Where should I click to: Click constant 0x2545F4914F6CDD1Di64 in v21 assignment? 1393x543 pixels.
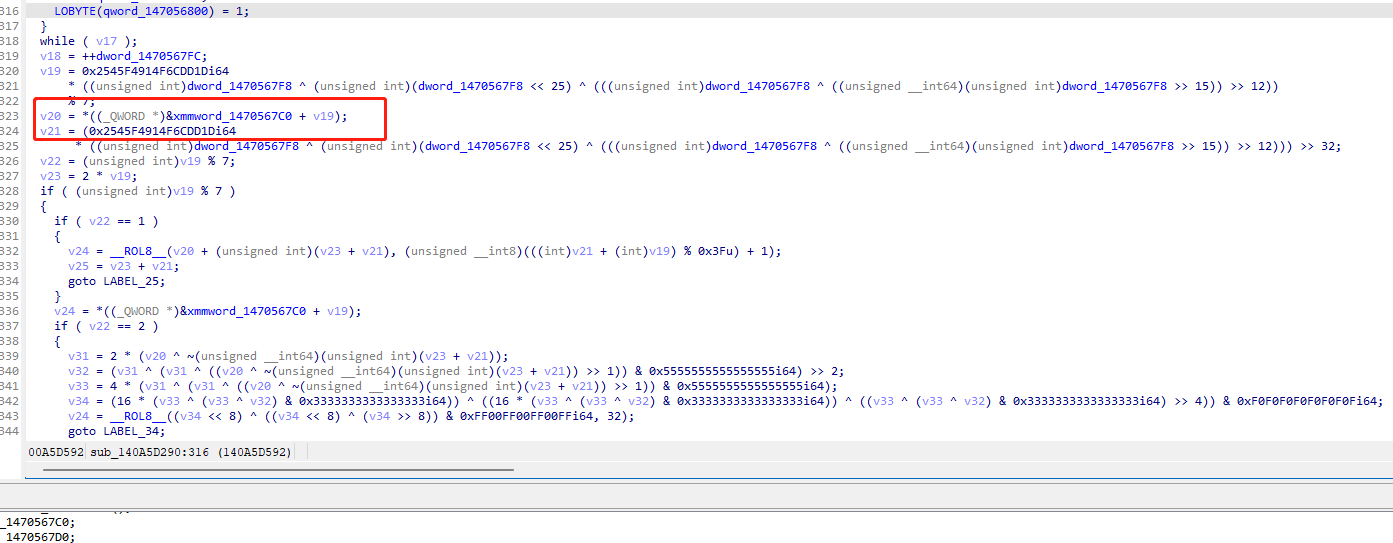point(163,131)
